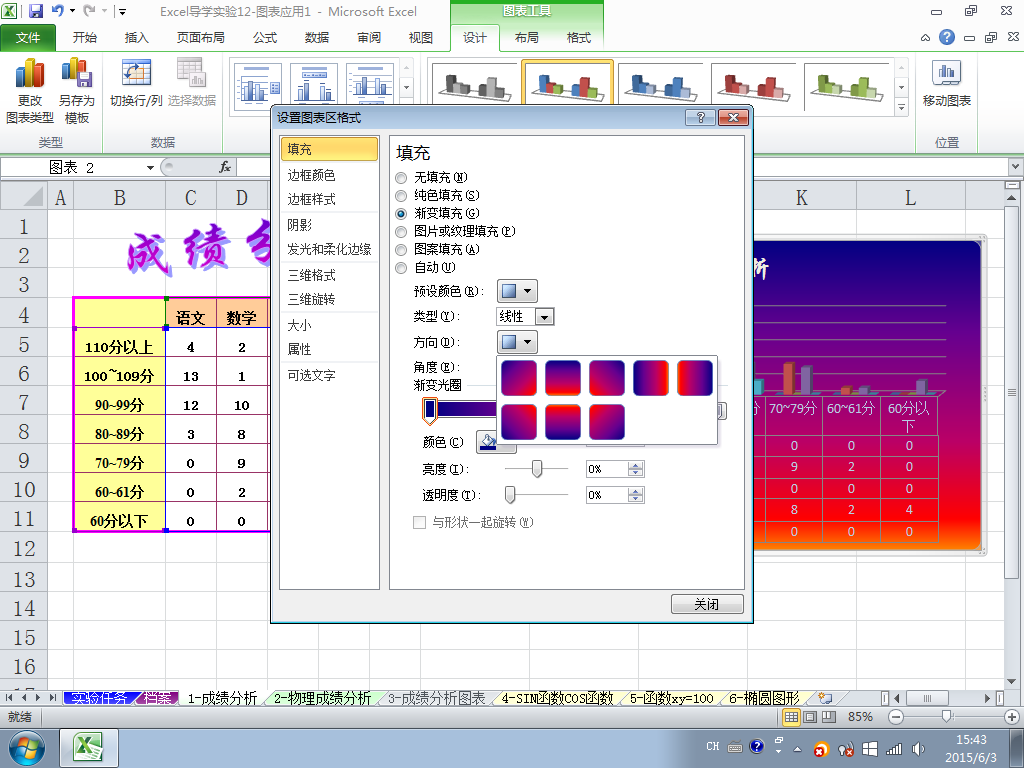The width and height of the screenshot is (1024, 768).
Task: Pick fifth gradient direction swatch in top row
Action: (695, 378)
